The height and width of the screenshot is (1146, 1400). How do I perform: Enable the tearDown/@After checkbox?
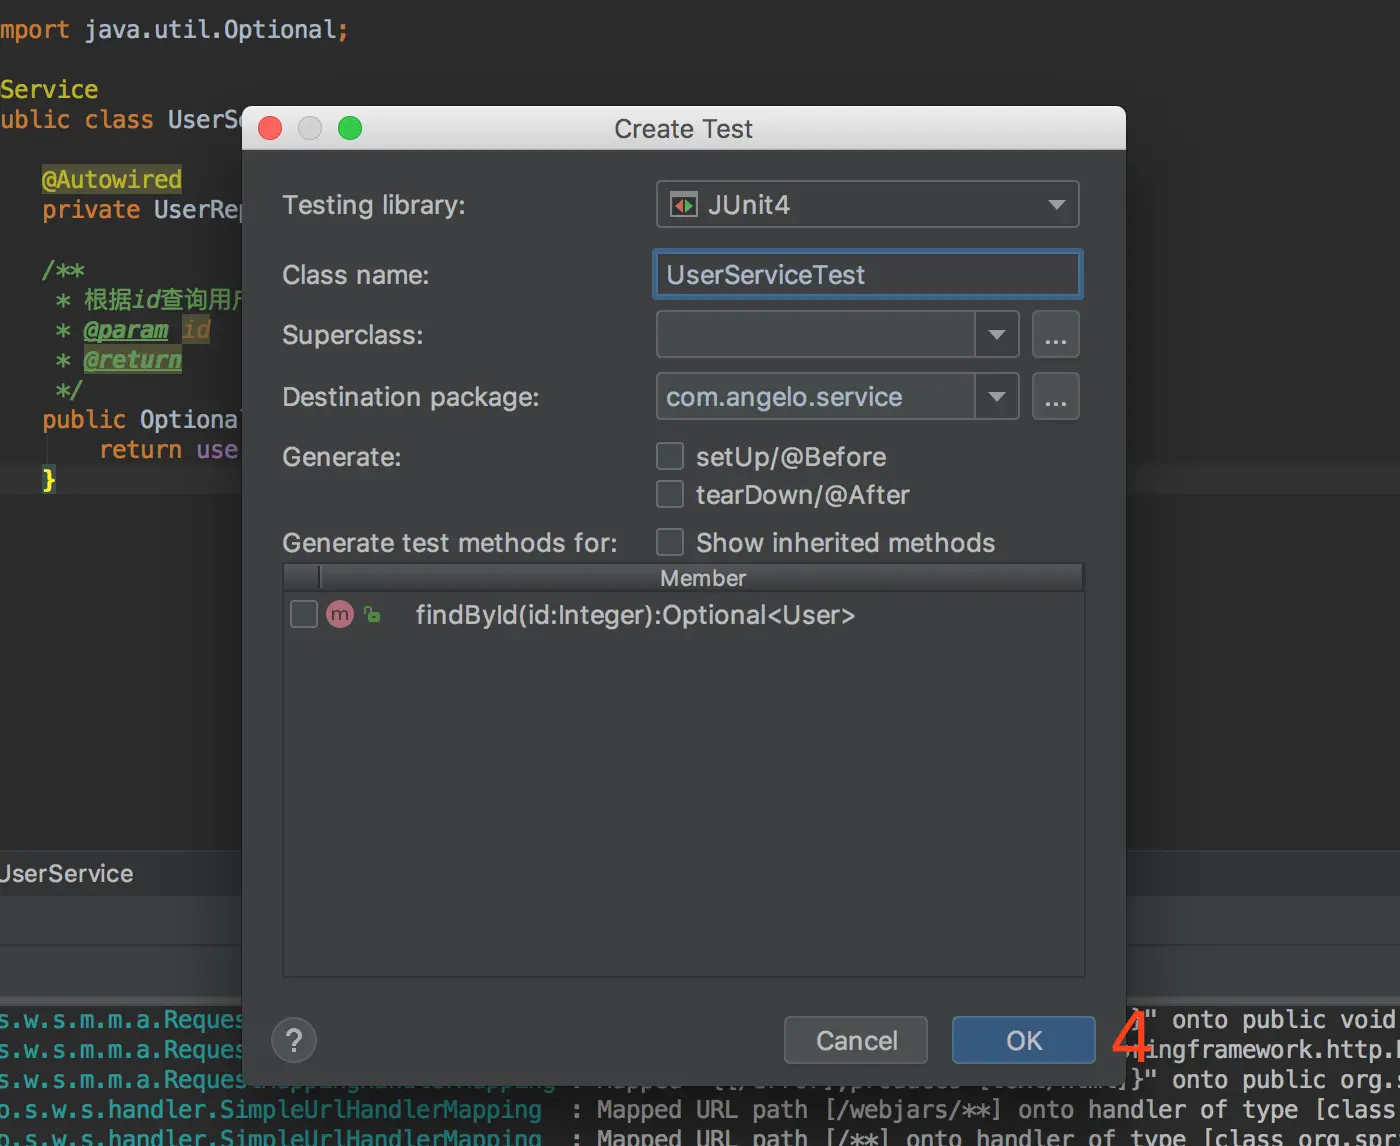(x=670, y=494)
